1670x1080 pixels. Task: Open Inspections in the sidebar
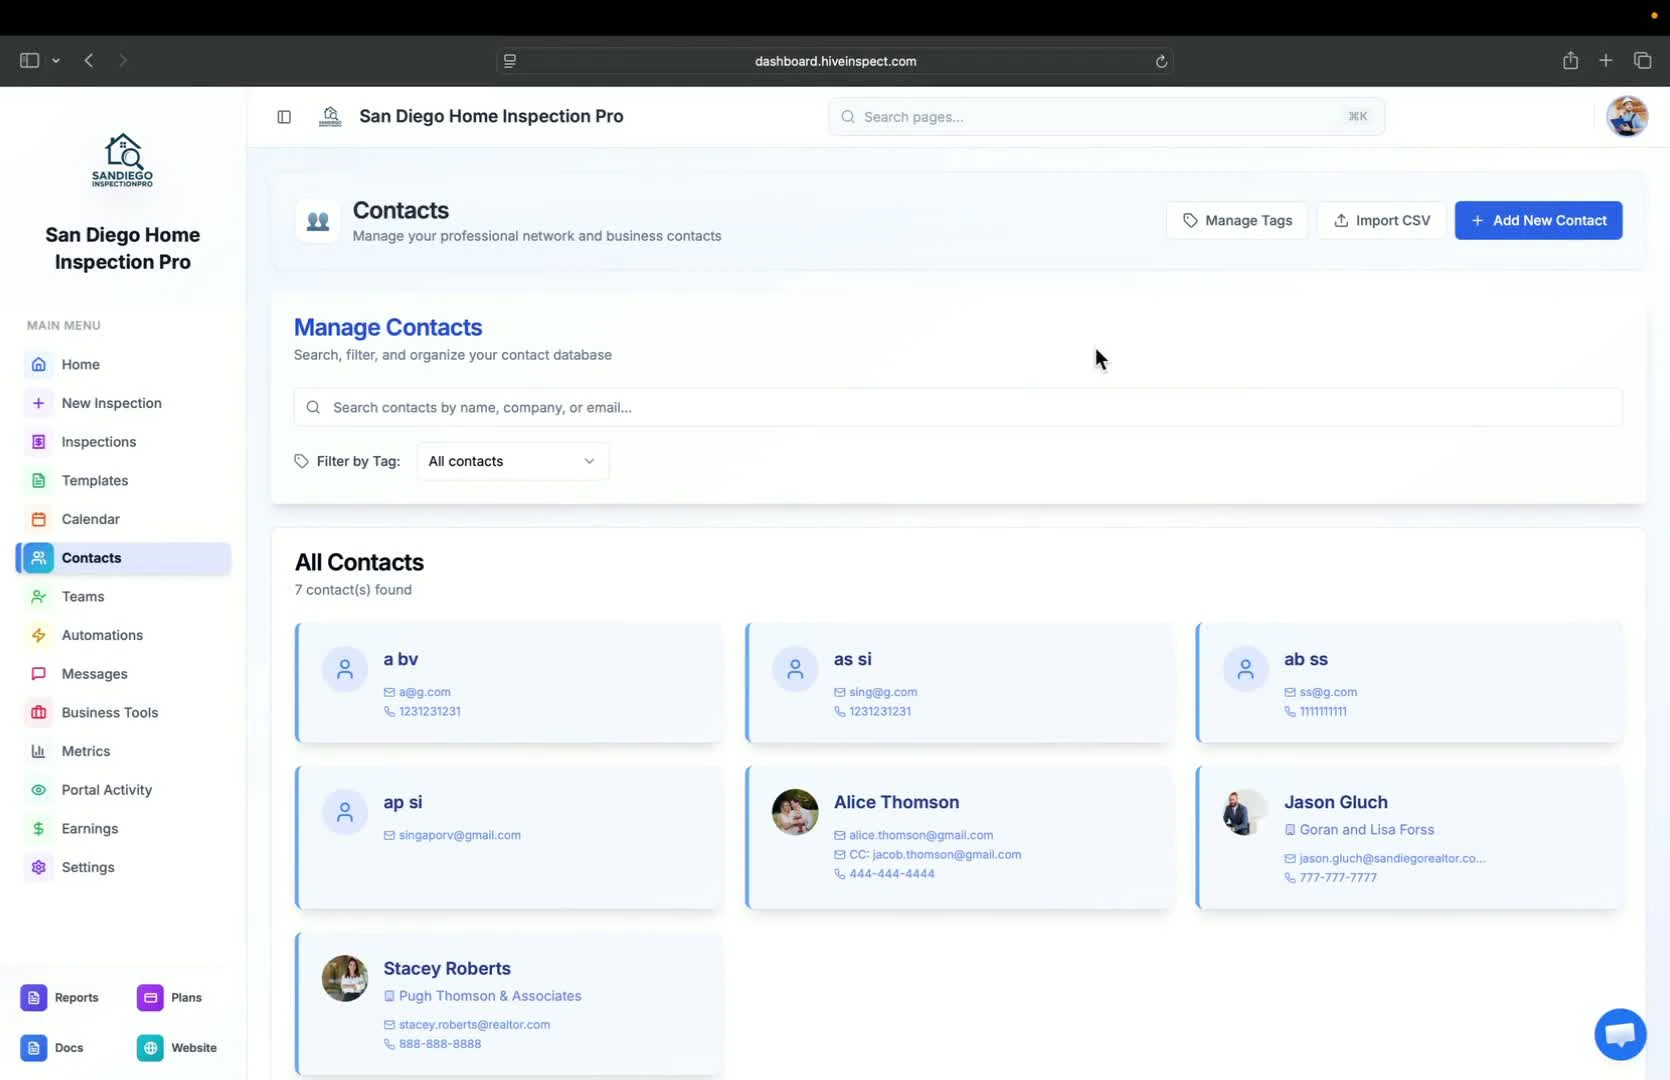pos(122,442)
